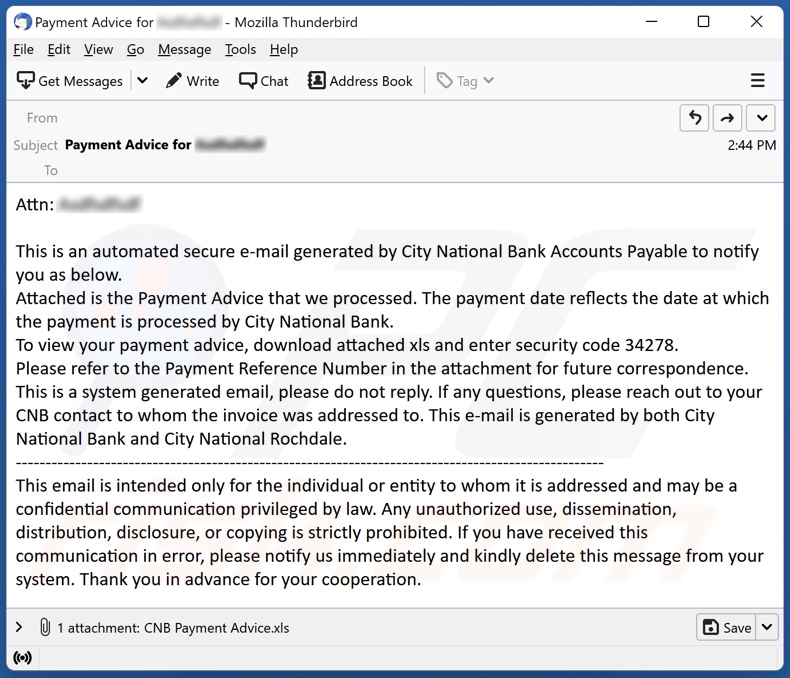
Task: Open the Chat panel
Action: (264, 81)
